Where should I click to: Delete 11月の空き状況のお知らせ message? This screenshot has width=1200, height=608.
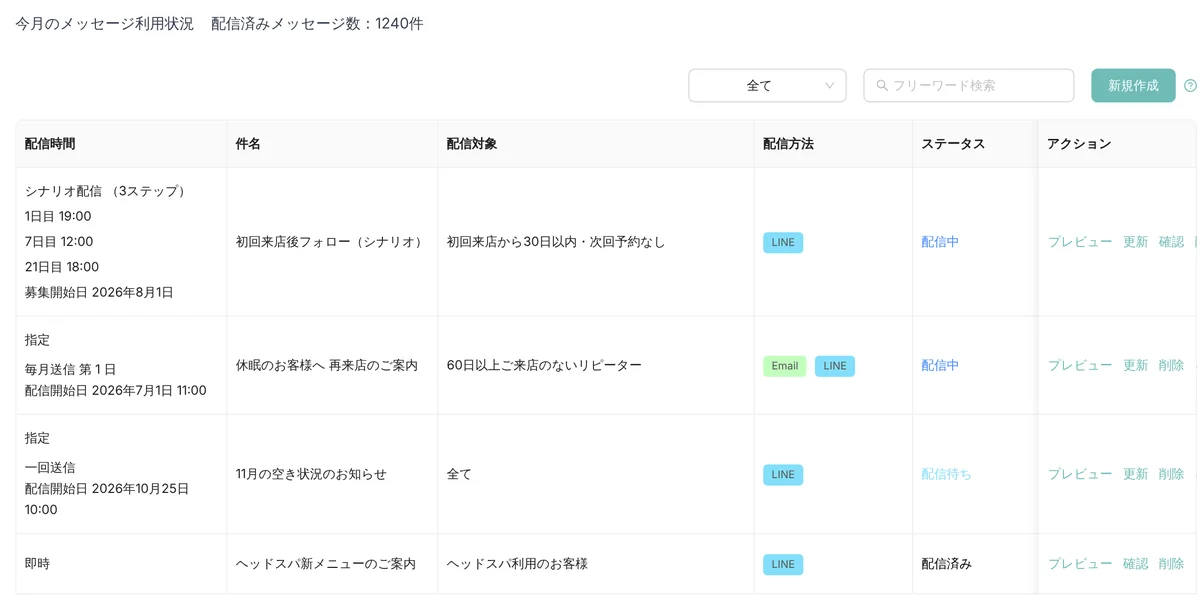pos(1171,474)
